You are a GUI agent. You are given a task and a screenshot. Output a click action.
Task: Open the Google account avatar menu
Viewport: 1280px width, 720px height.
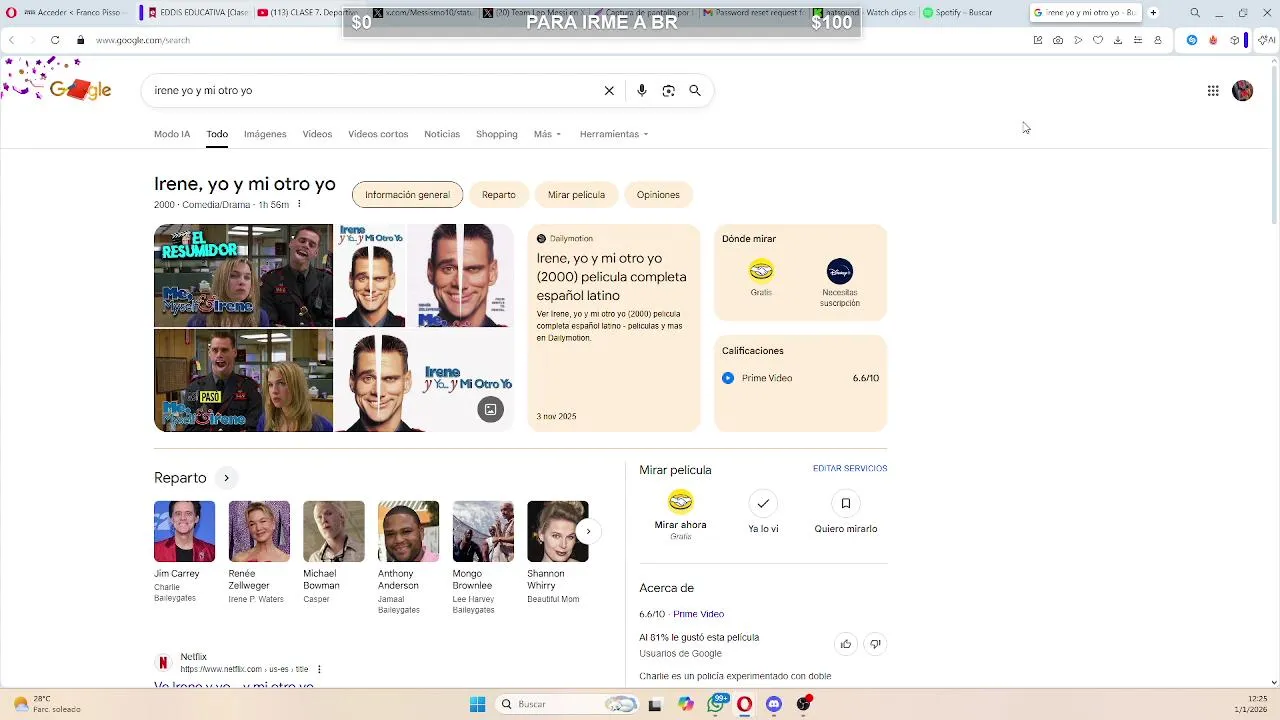click(1243, 91)
